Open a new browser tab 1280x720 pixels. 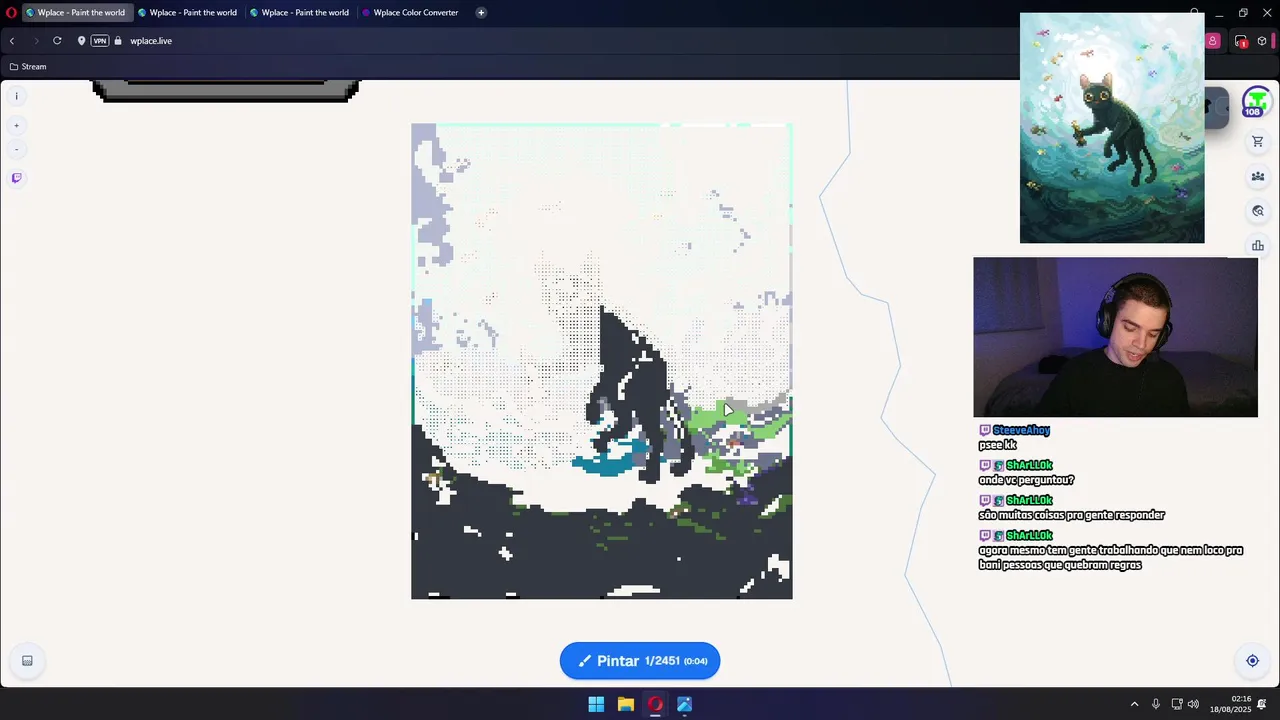click(x=481, y=13)
